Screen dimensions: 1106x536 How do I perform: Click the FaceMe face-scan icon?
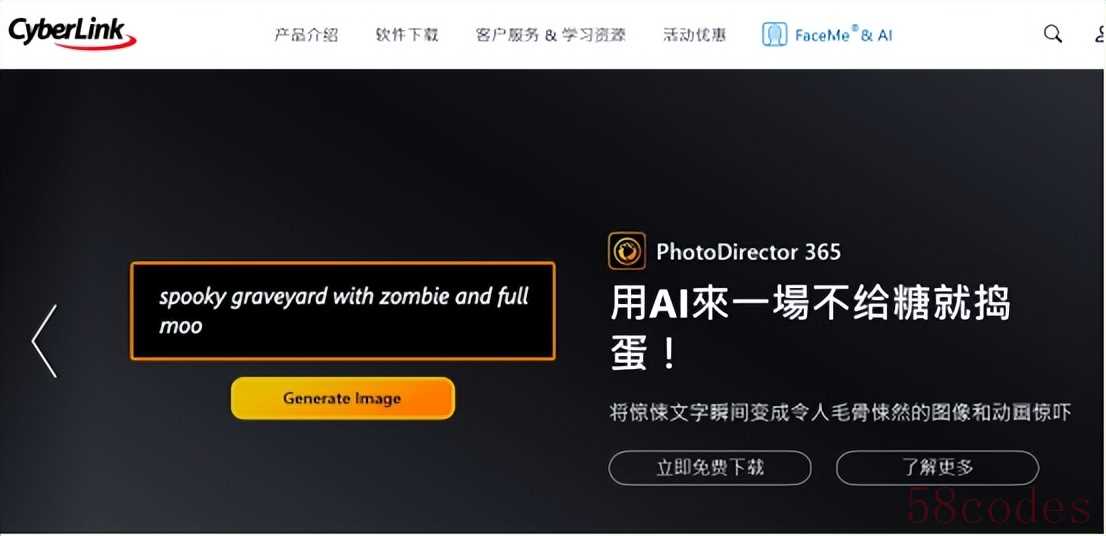tap(774, 35)
